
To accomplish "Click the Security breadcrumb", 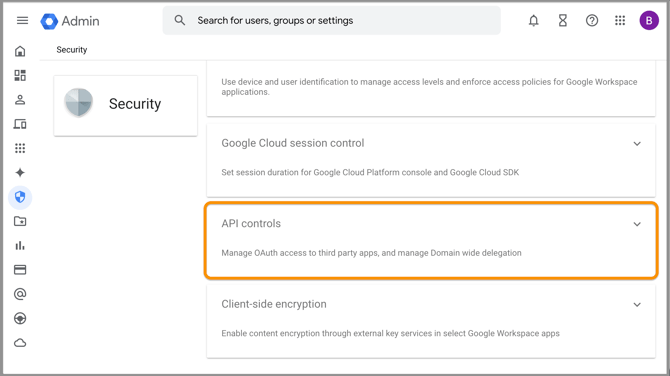I will 72,50.
